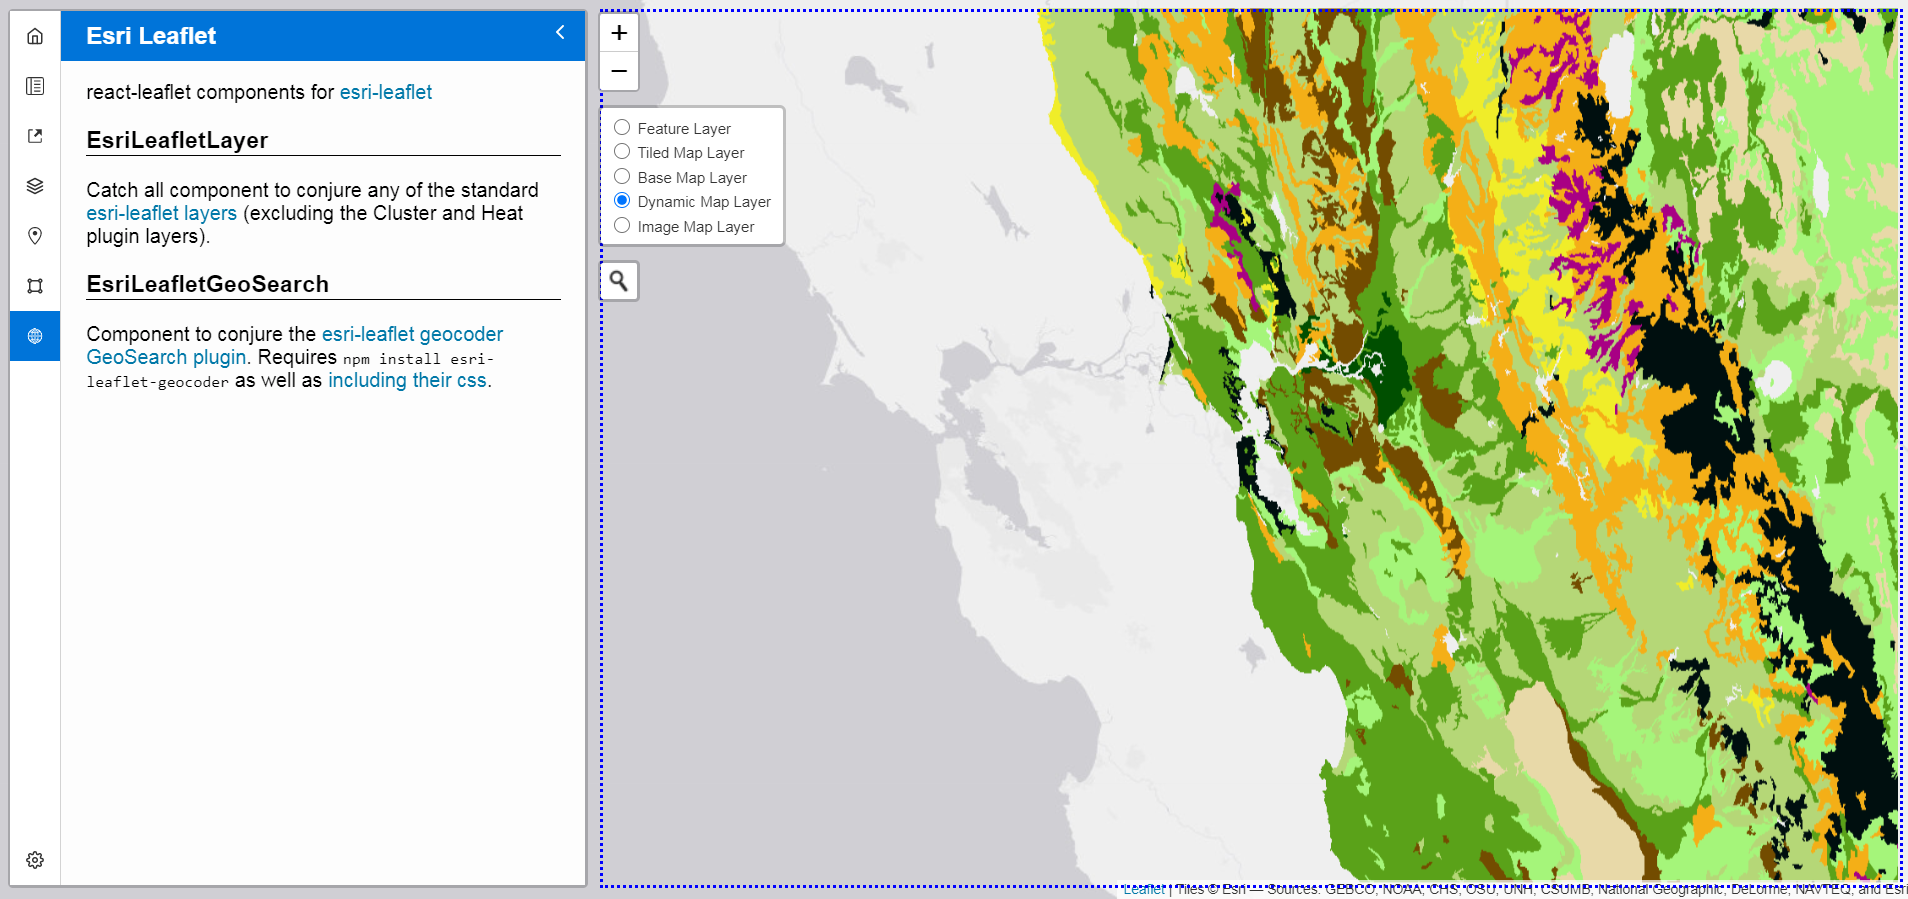Open the Home sidebar tab icon
The image size is (1908, 899).
pyautogui.click(x=35, y=36)
